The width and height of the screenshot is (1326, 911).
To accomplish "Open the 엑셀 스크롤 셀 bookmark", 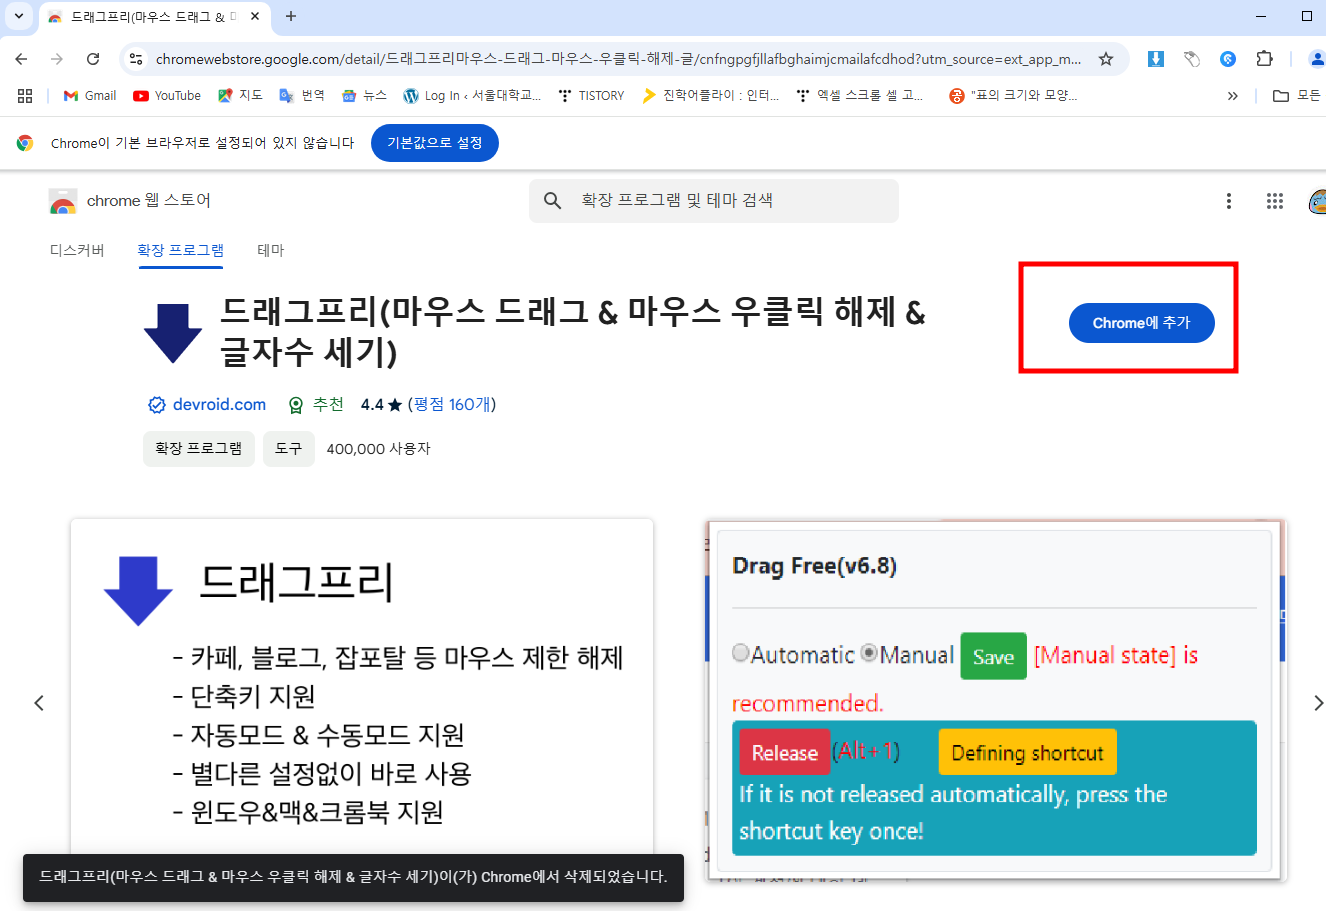I will [860, 96].
